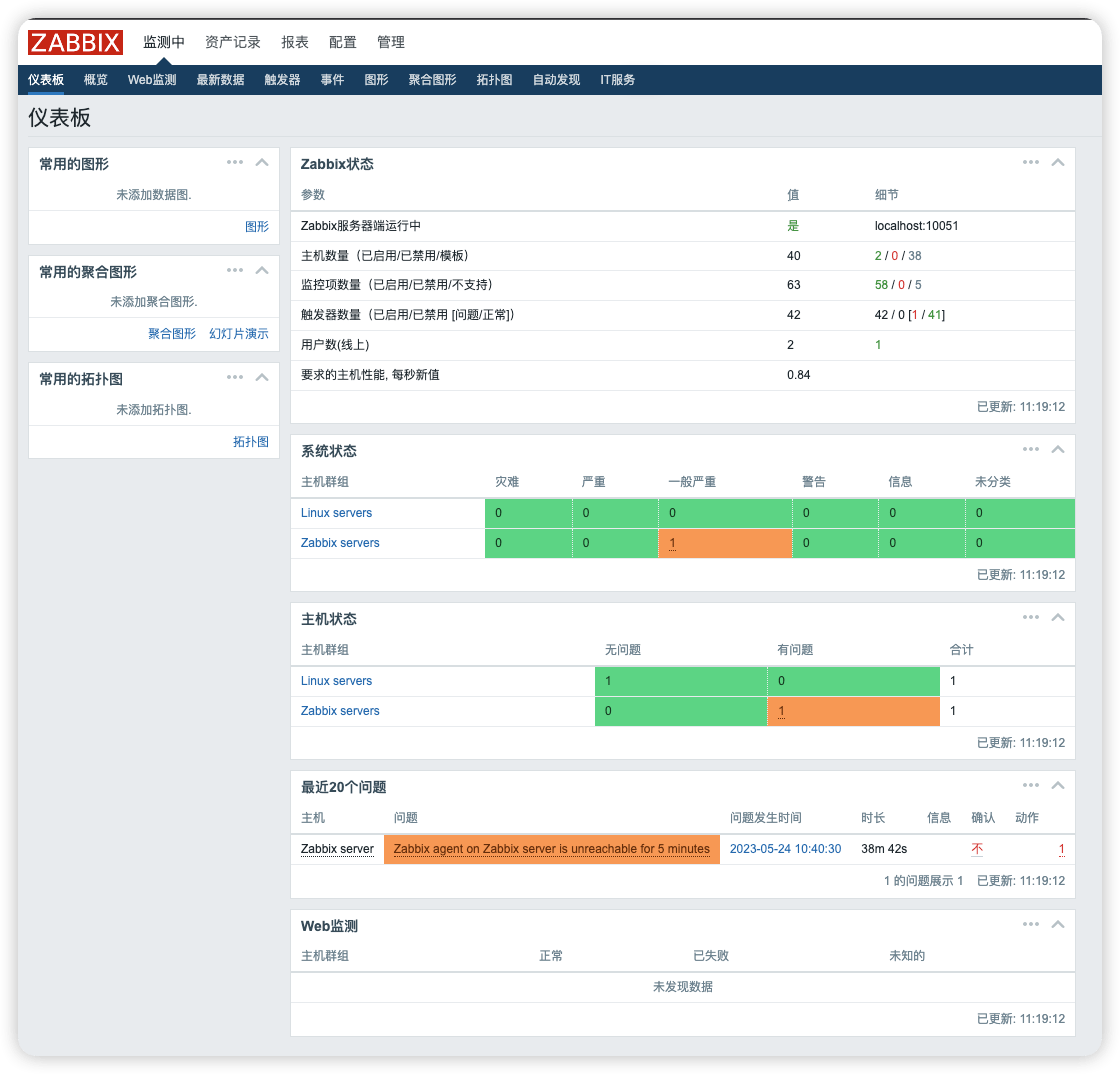Open the 图形 submenu tab
This screenshot has height=1074, width=1120.
coord(376,80)
